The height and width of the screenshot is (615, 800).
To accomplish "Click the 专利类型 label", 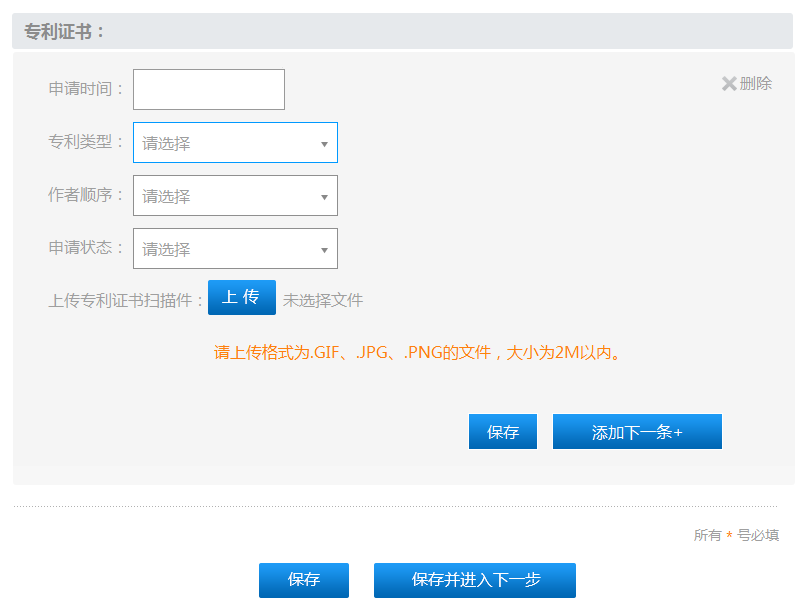I will click(86, 142).
